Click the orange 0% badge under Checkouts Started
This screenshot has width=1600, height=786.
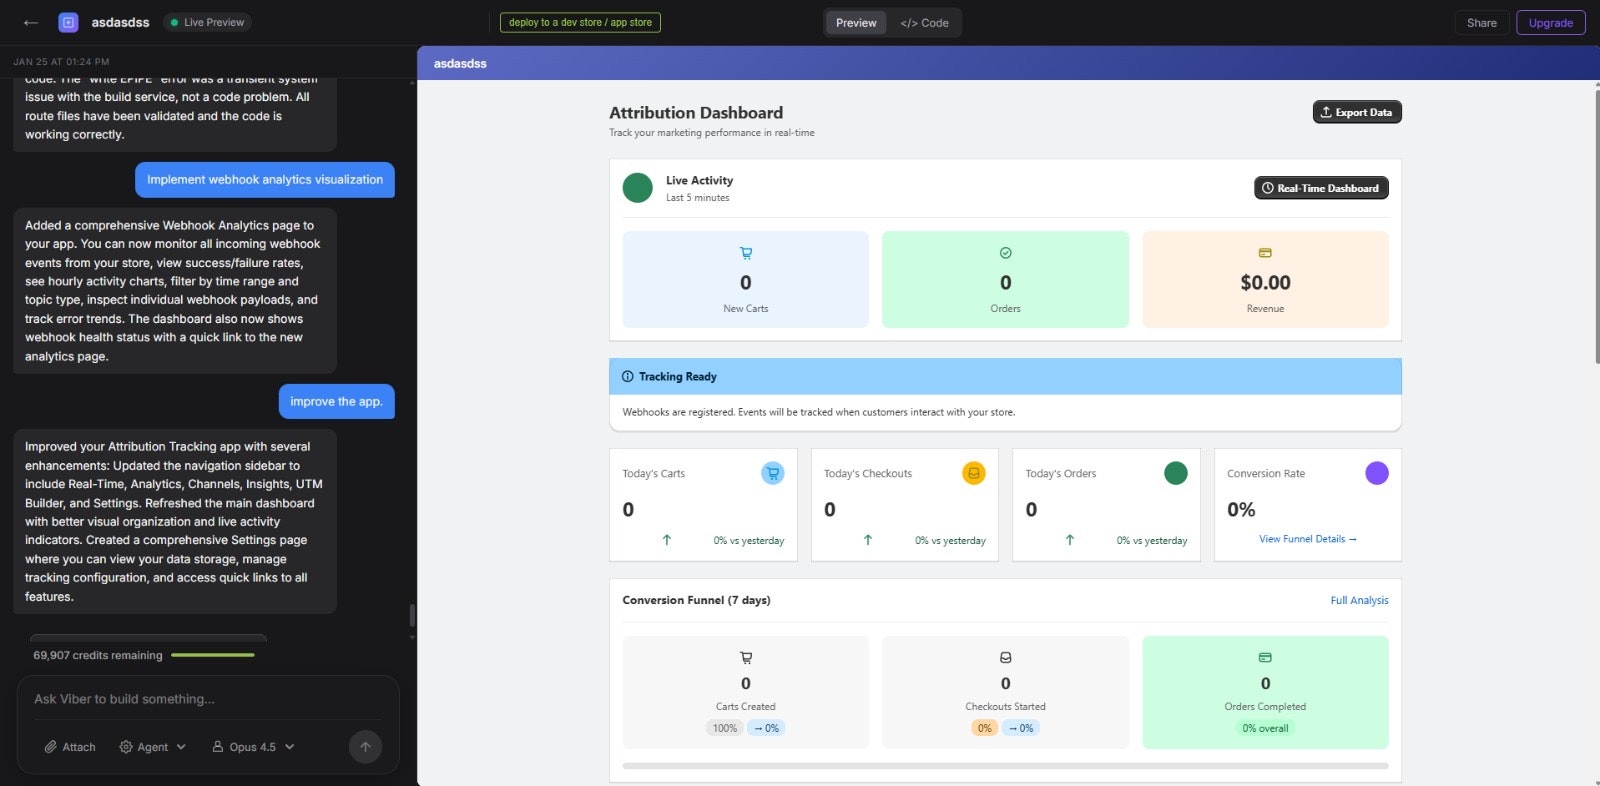click(x=985, y=728)
